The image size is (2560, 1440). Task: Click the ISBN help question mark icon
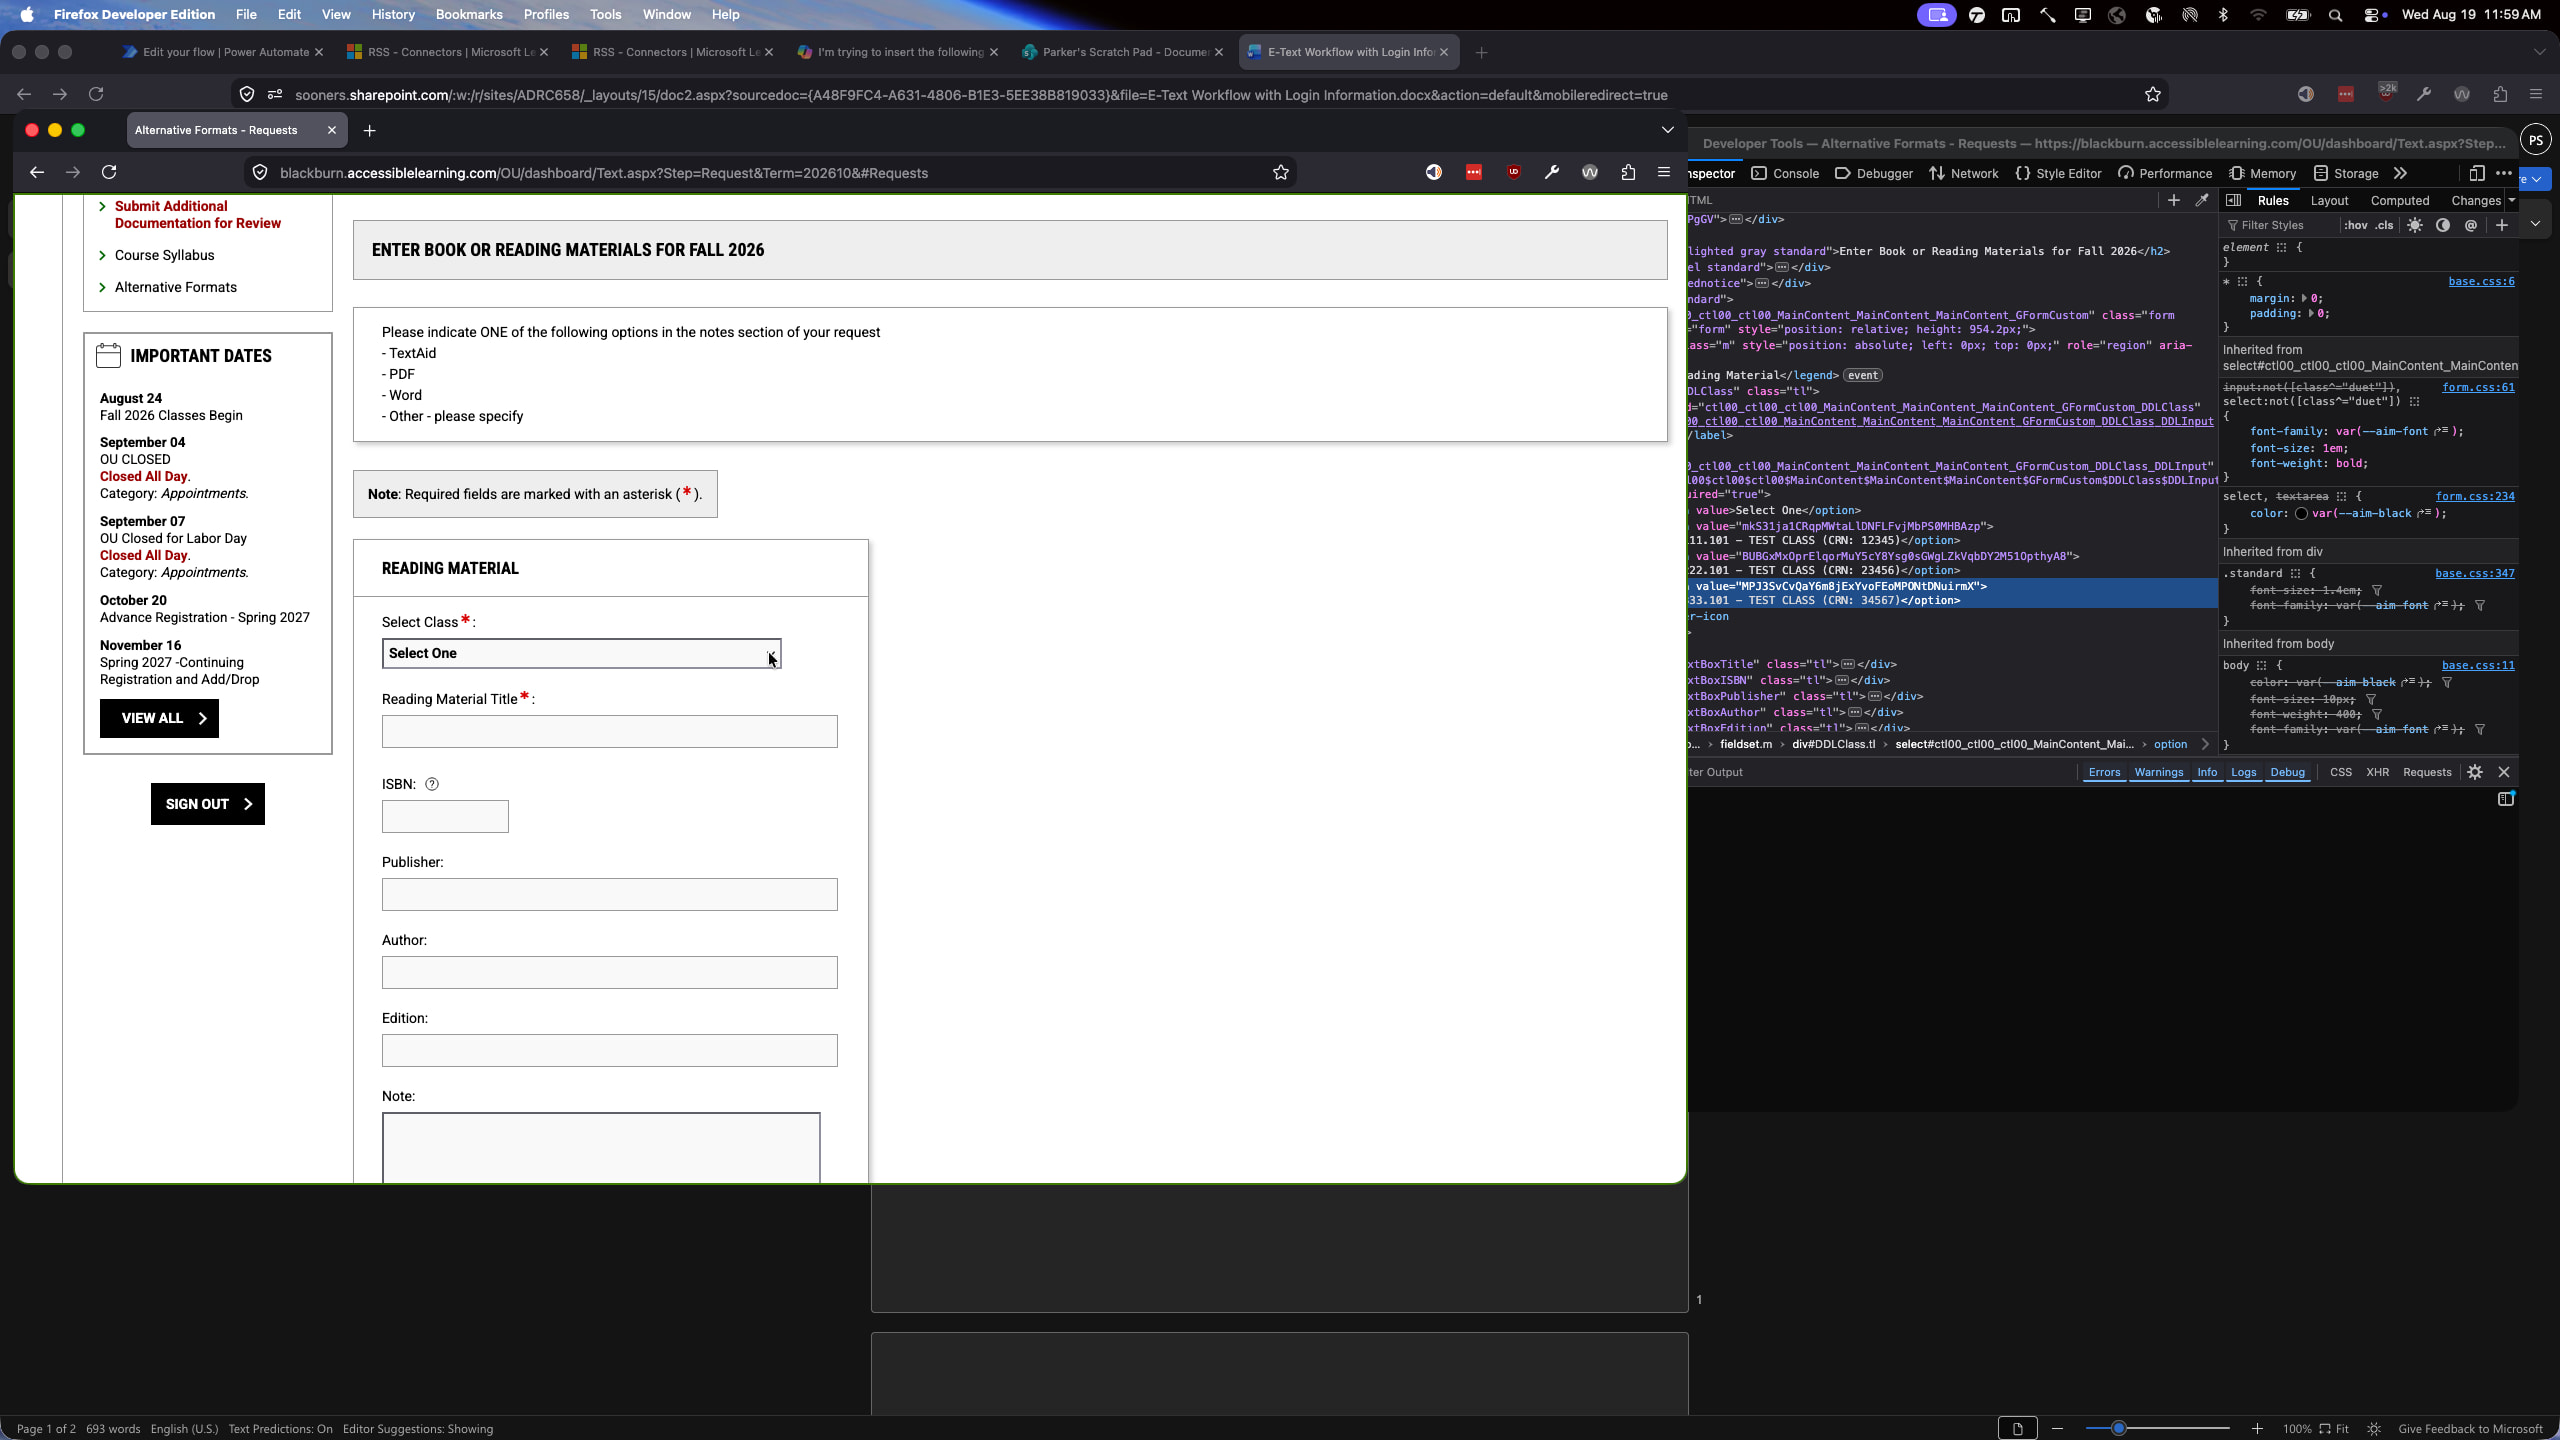pyautogui.click(x=432, y=784)
